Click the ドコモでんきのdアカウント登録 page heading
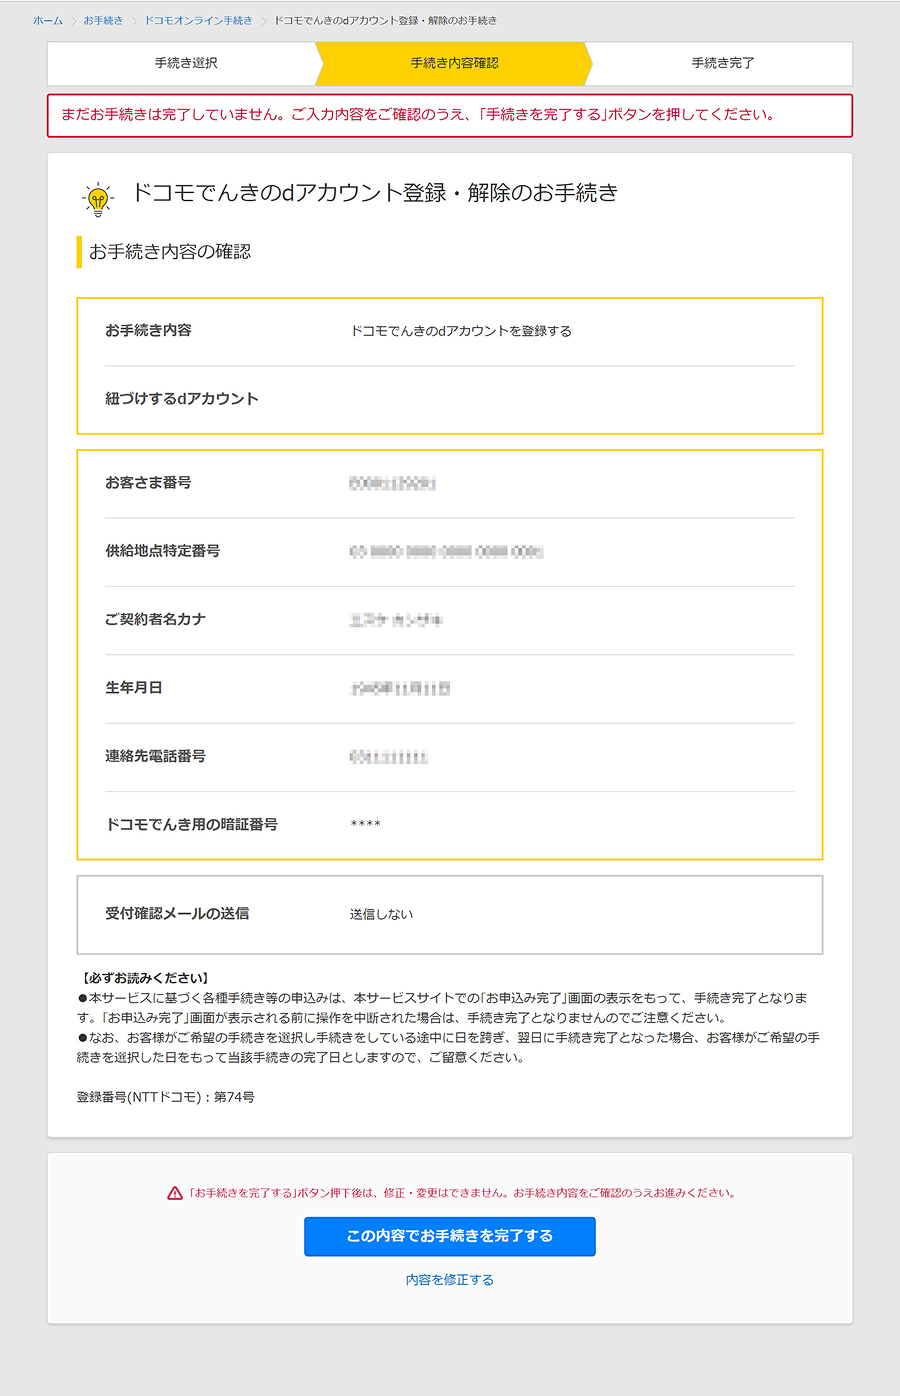 375,193
